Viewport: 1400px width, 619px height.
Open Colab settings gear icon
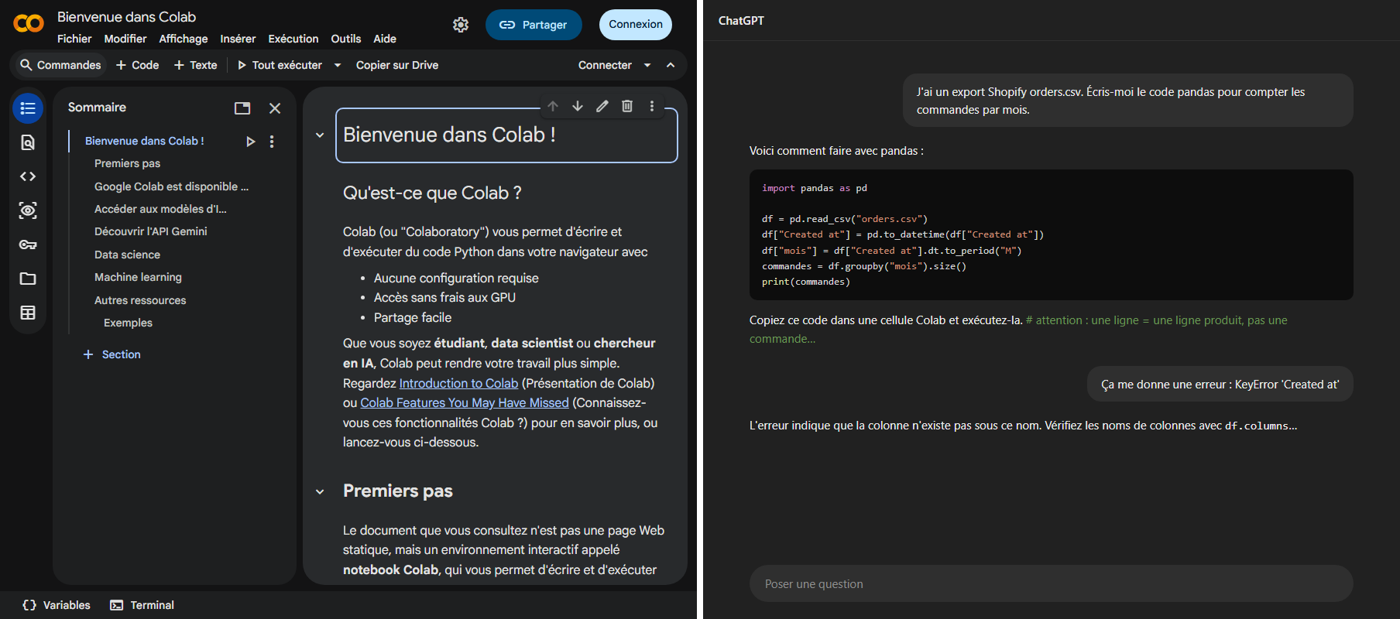point(460,25)
